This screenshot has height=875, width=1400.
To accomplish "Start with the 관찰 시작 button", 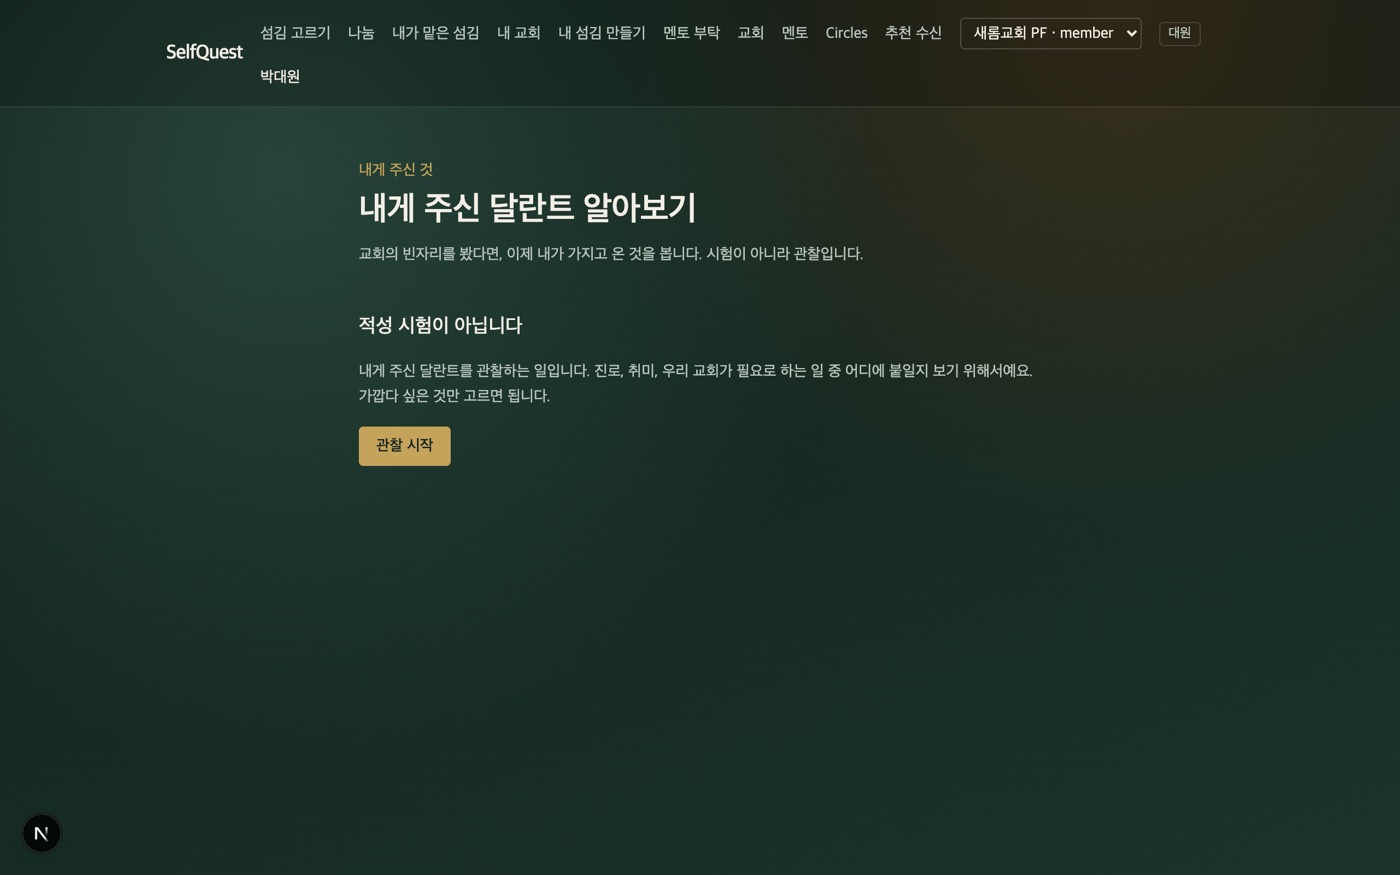I will (405, 446).
